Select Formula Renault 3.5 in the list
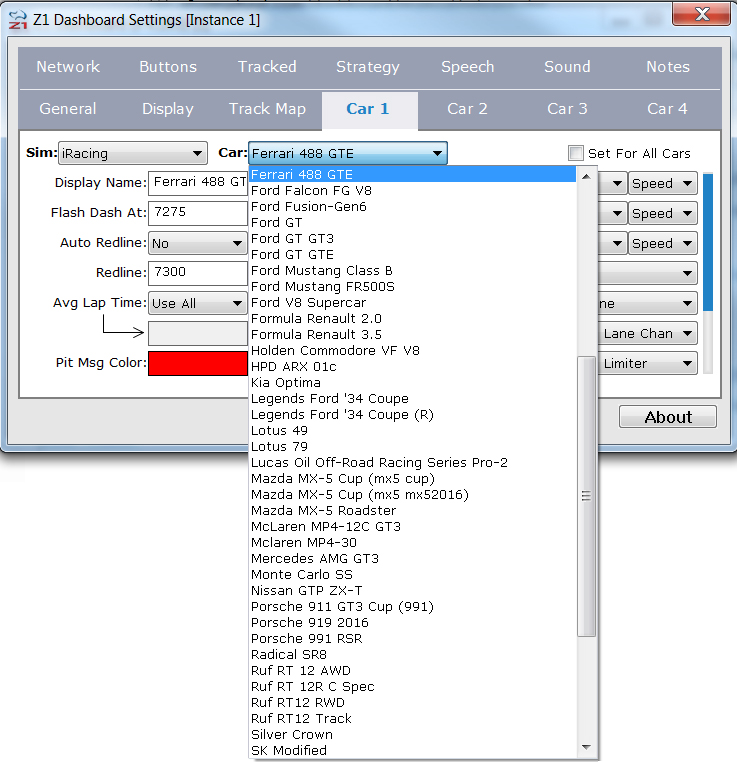 click(412, 335)
